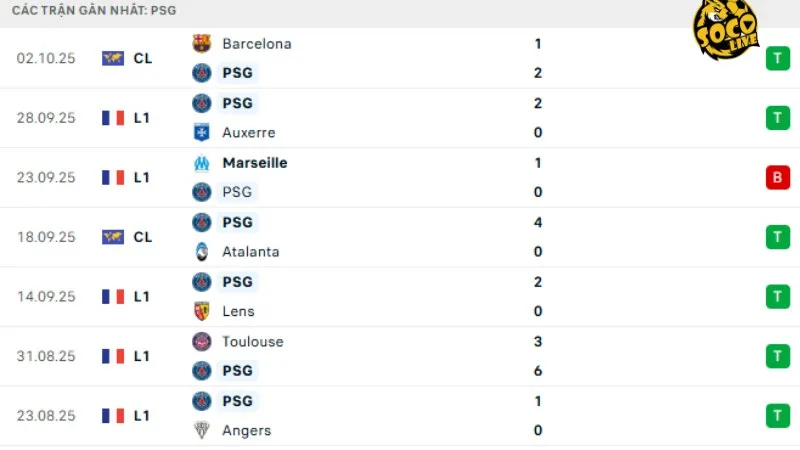Click French flag icon for 28.09.25 match
This screenshot has width=800, height=450.
[x=113, y=118]
